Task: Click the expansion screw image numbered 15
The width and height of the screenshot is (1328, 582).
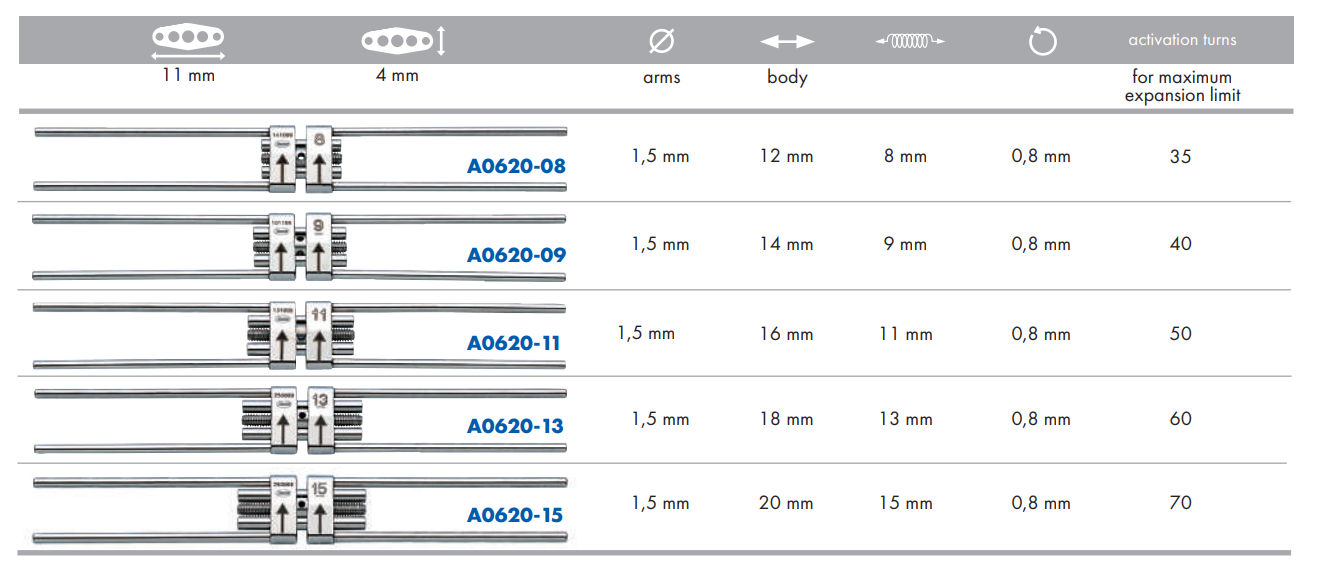Action: click(300, 509)
